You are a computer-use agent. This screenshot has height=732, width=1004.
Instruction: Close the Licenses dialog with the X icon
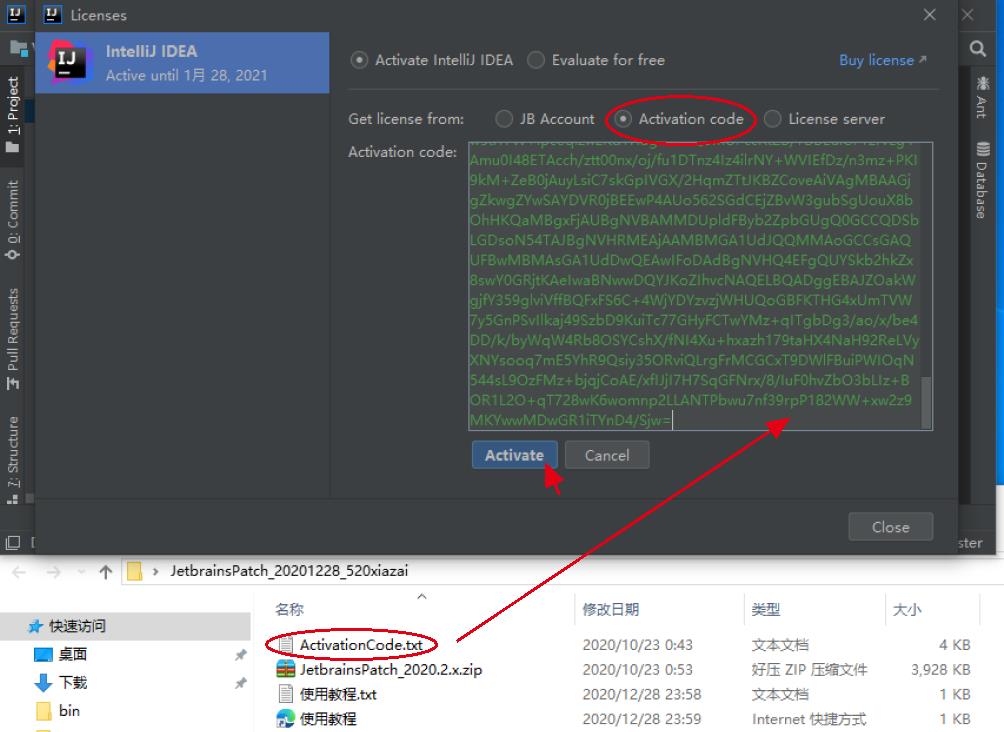930,15
